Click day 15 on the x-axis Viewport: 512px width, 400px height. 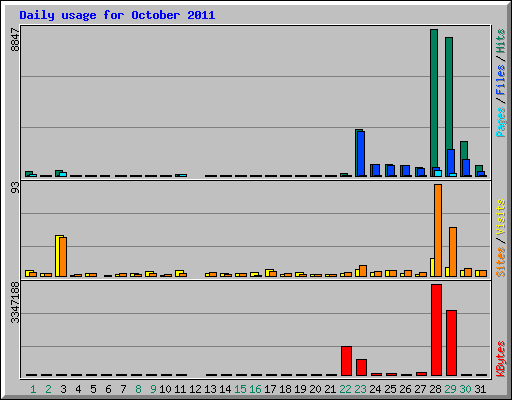click(240, 389)
